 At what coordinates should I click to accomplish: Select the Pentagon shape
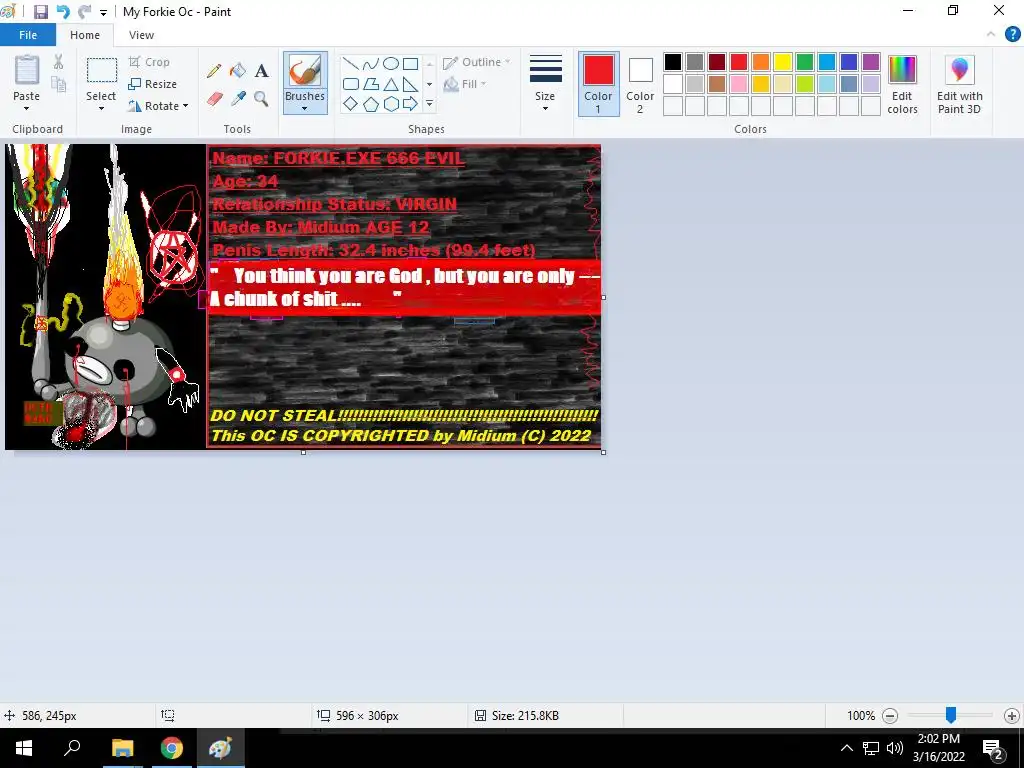tap(370, 104)
